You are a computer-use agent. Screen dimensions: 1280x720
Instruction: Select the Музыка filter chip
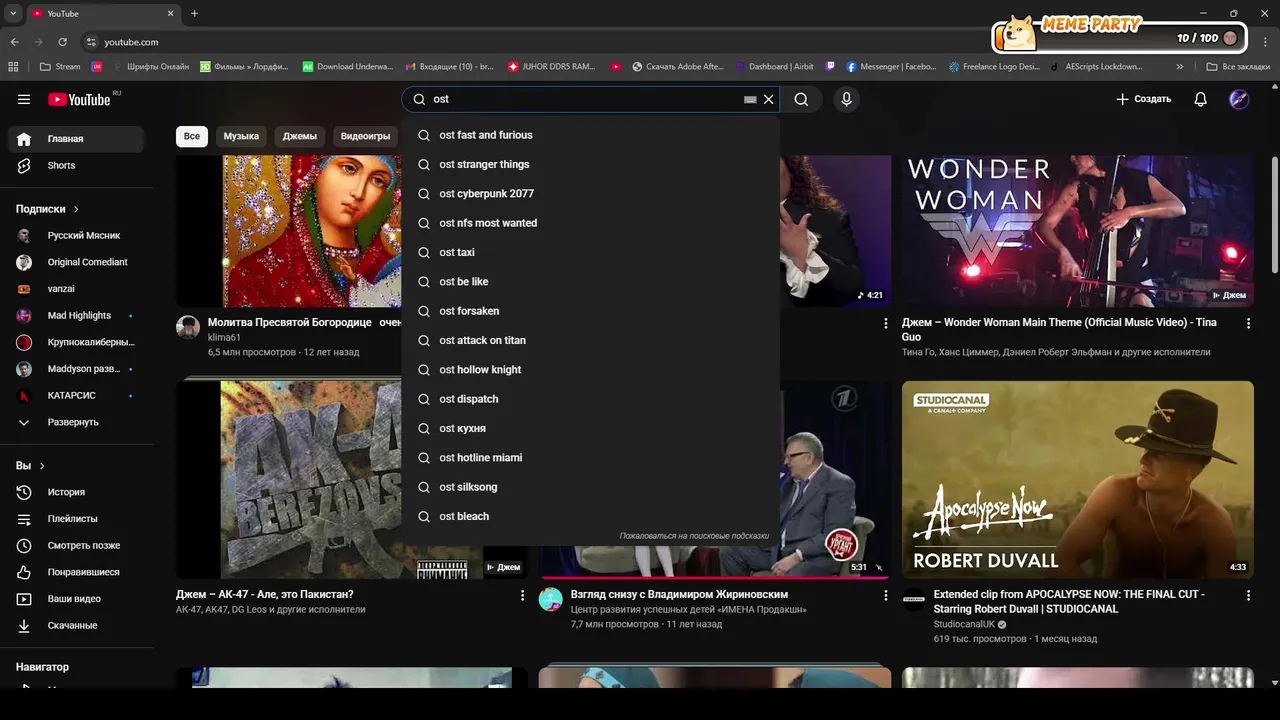241,136
